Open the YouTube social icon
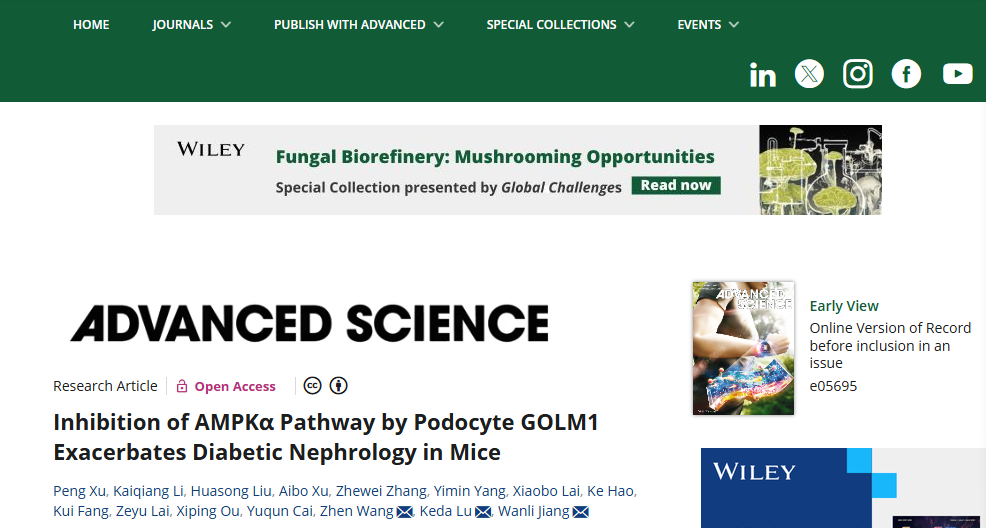Image resolution: width=986 pixels, height=528 pixels. (958, 74)
